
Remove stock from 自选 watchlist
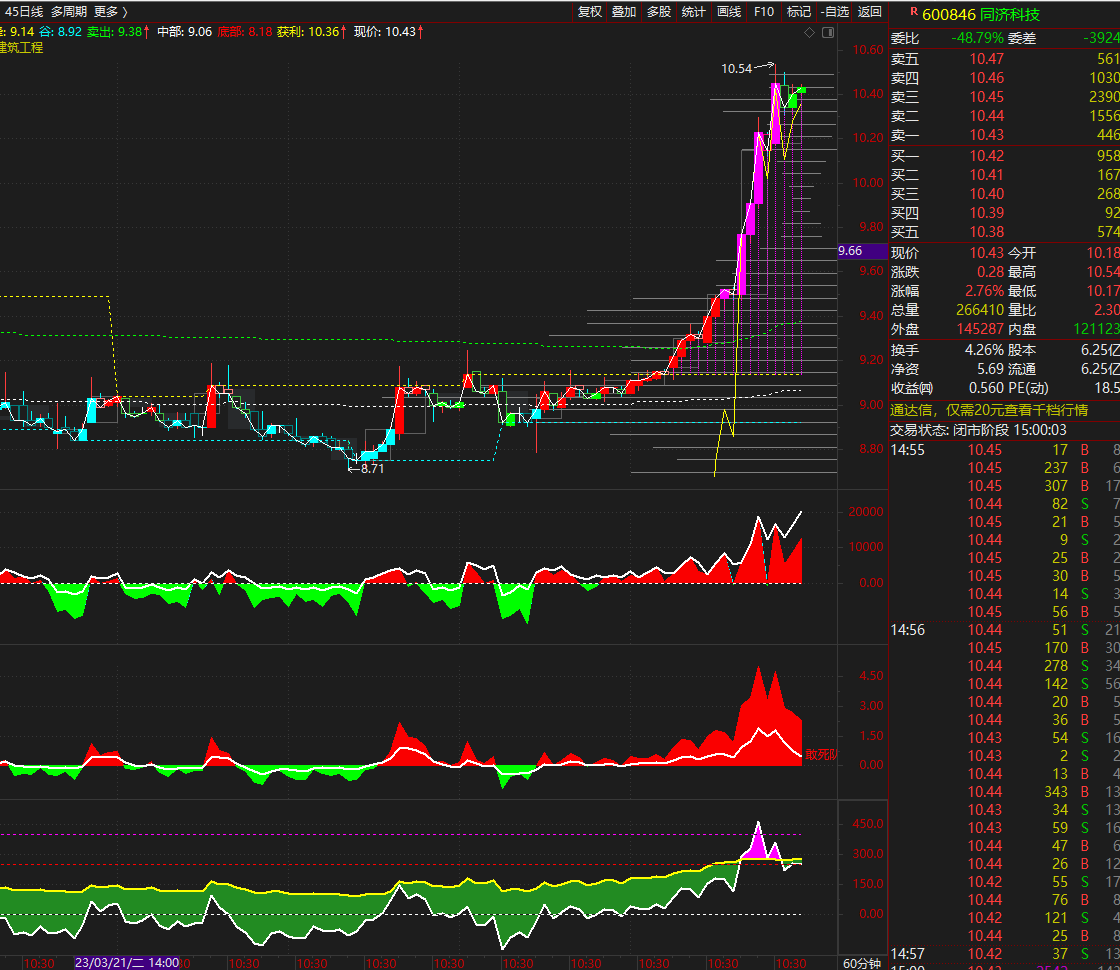click(x=834, y=12)
